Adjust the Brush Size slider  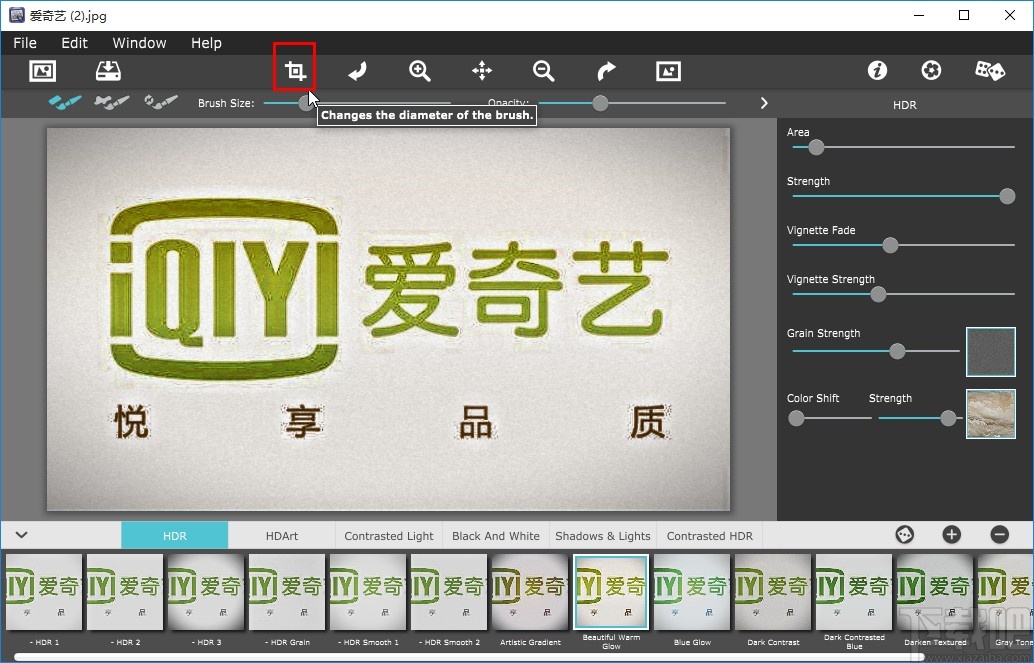click(x=357, y=103)
